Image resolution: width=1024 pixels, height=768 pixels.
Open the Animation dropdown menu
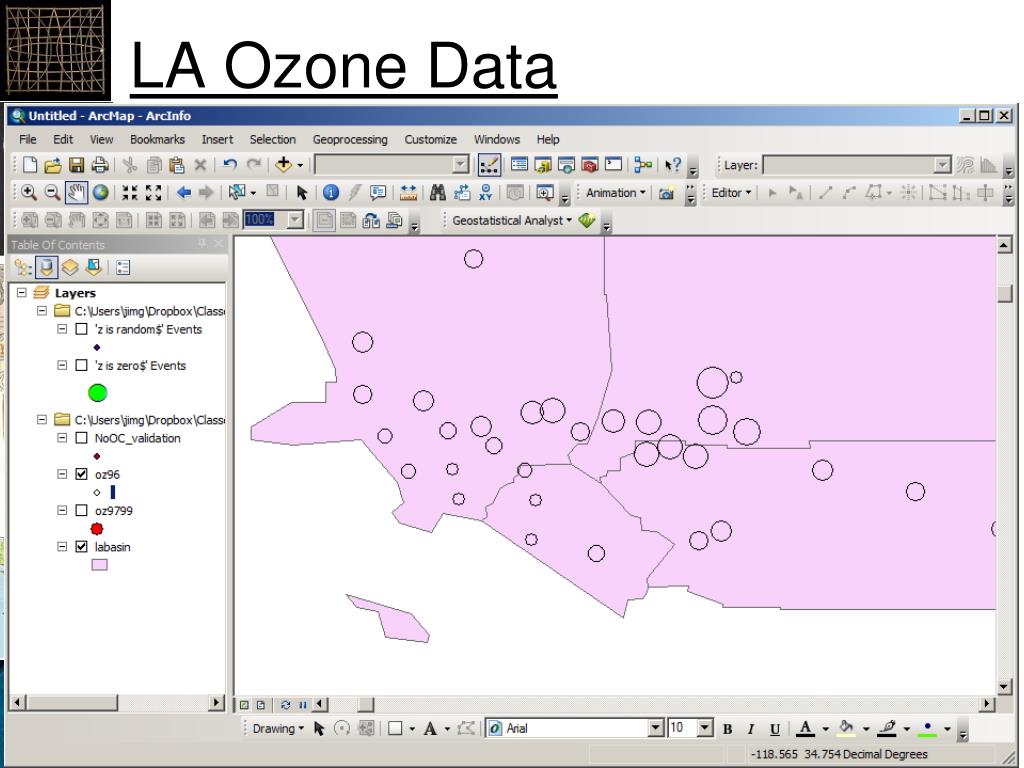coord(616,193)
